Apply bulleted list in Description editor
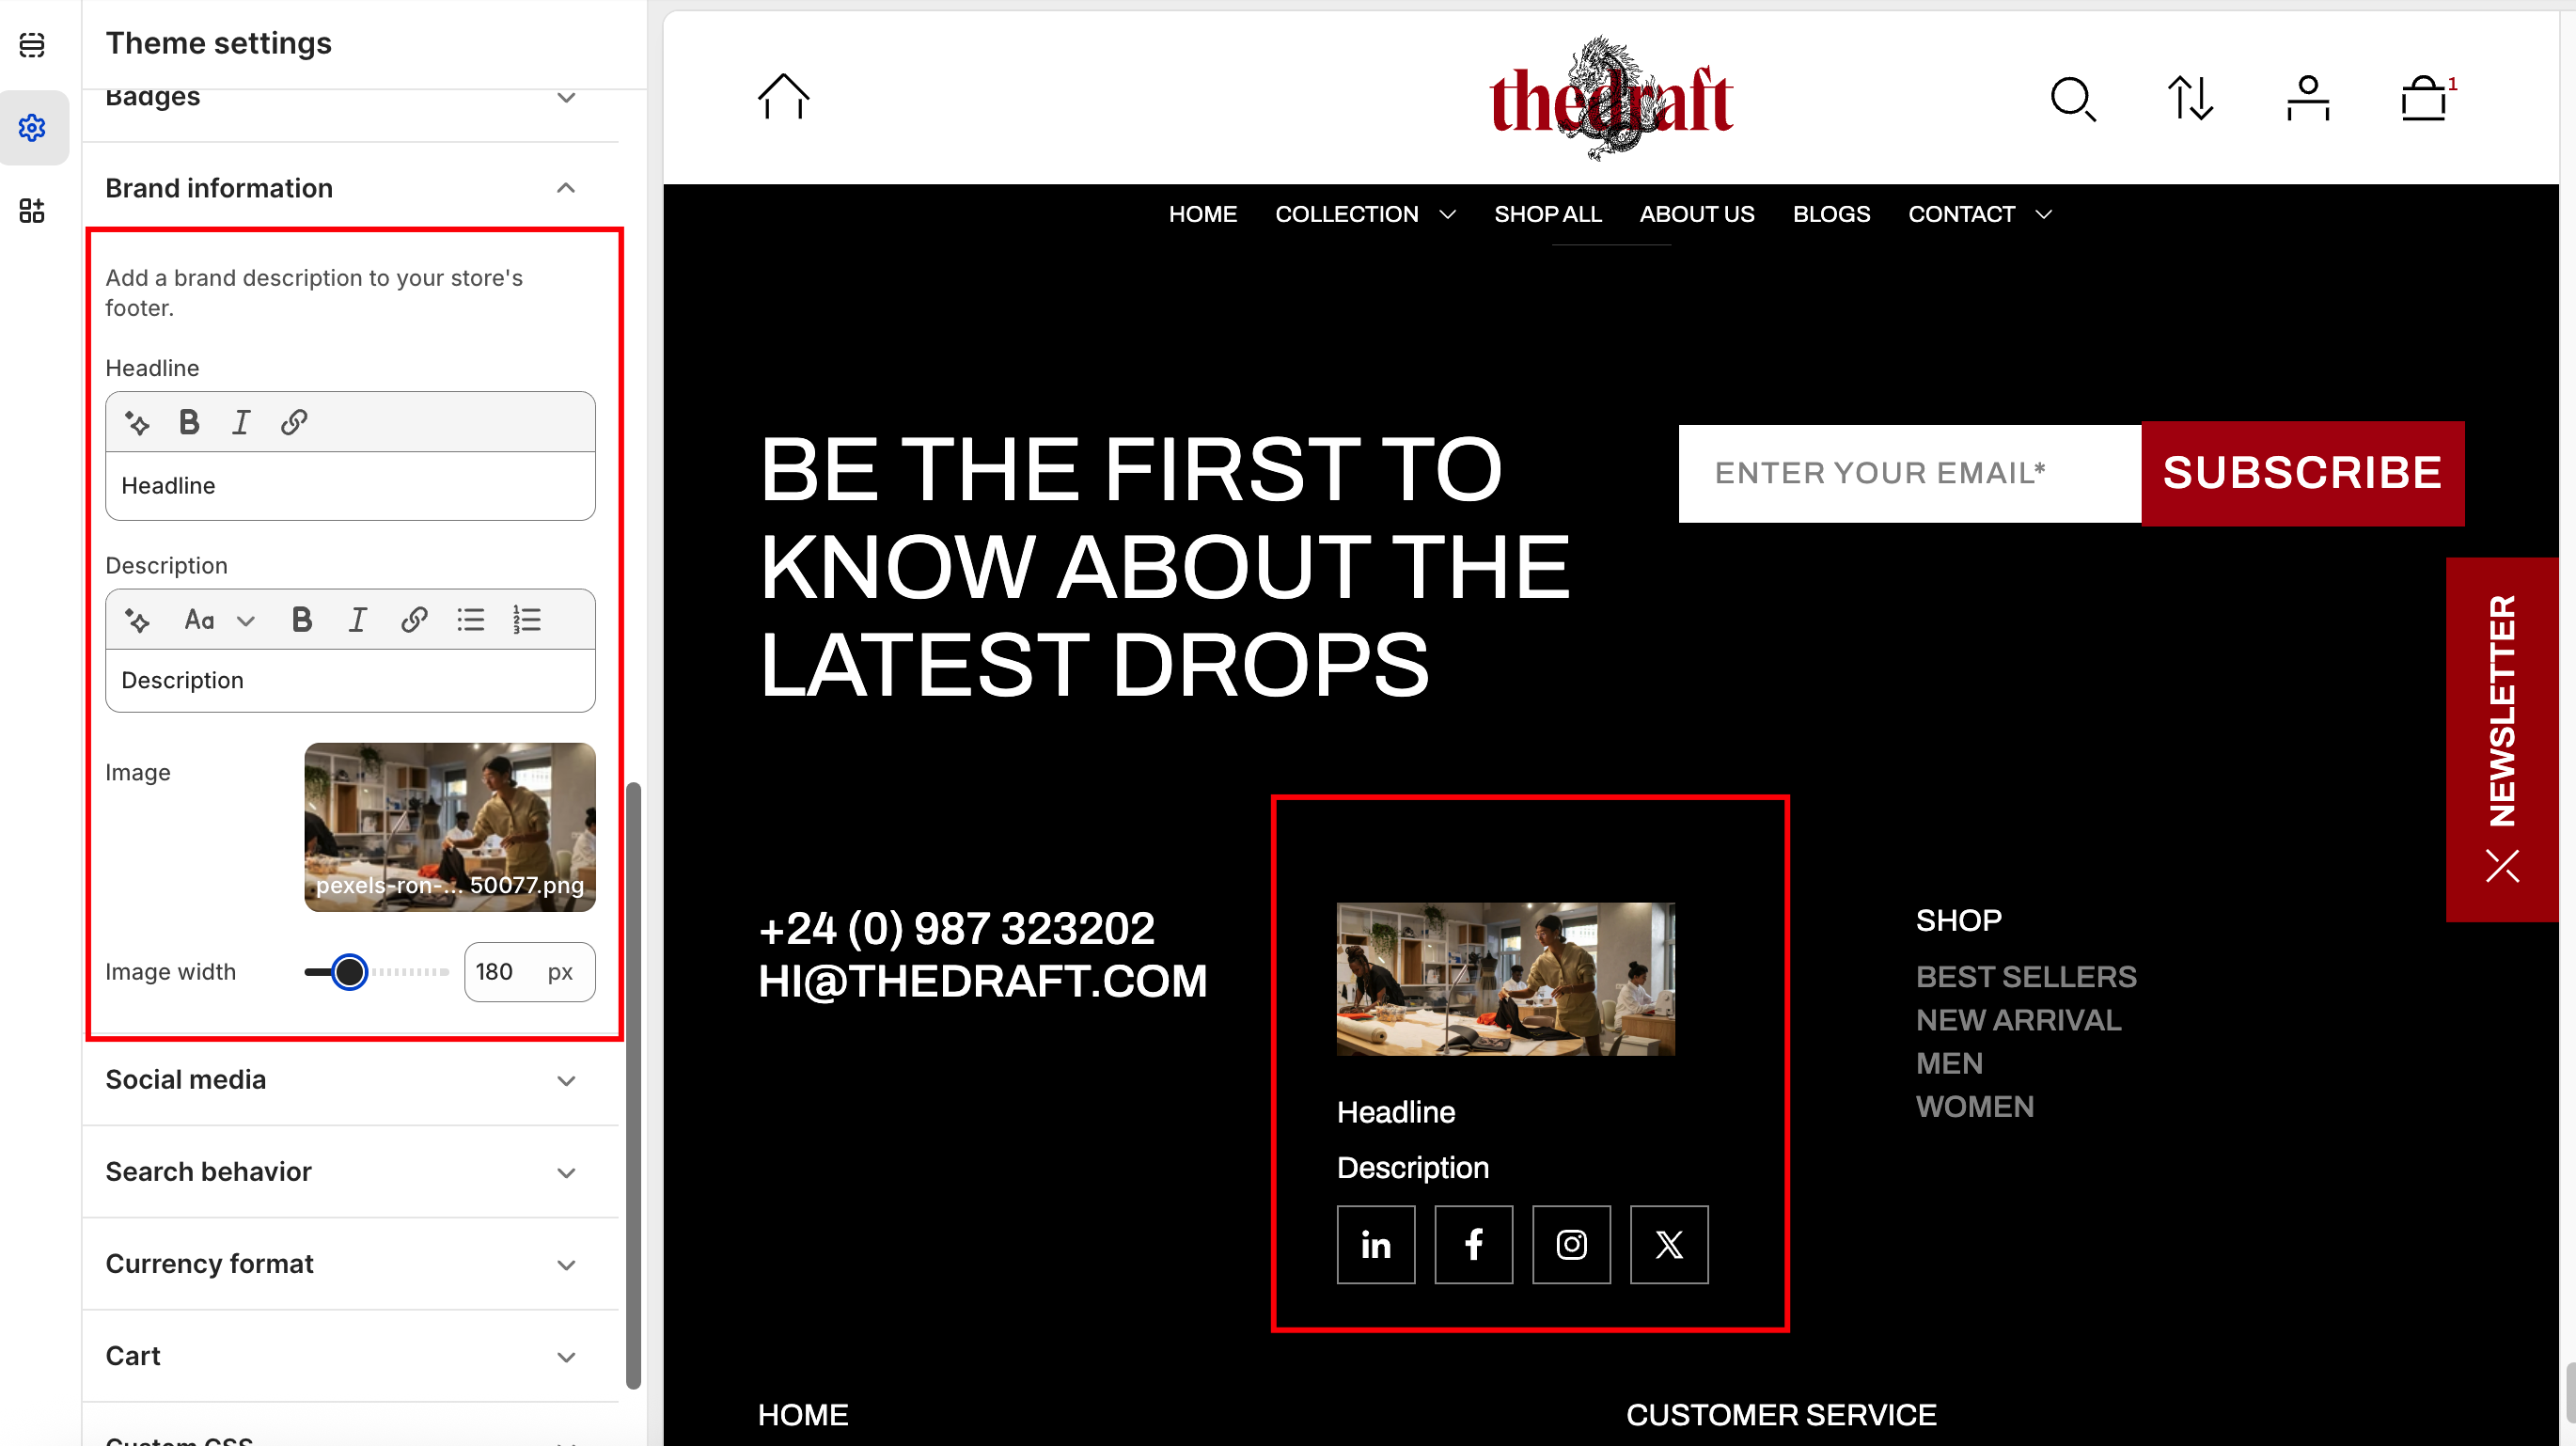2576x1446 pixels. click(x=471, y=621)
